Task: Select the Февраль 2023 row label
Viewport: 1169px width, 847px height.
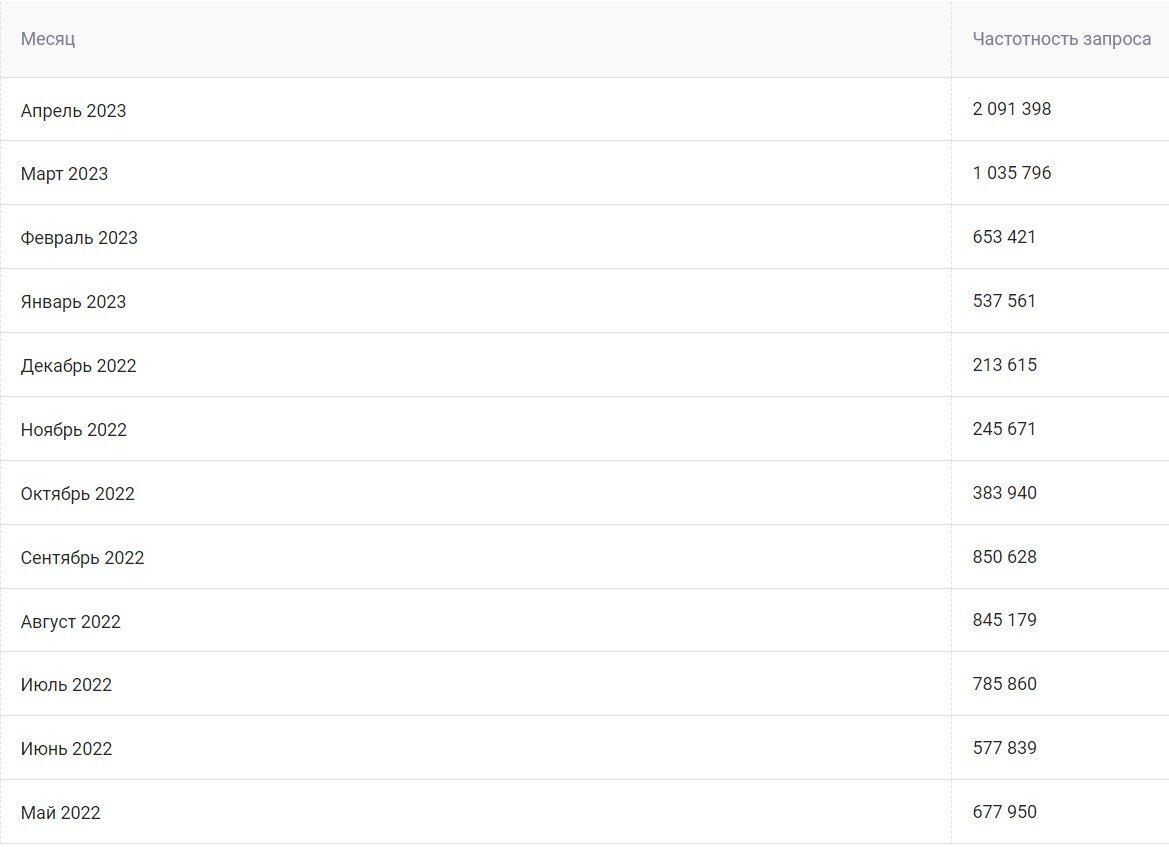Action: pyautogui.click(x=79, y=238)
